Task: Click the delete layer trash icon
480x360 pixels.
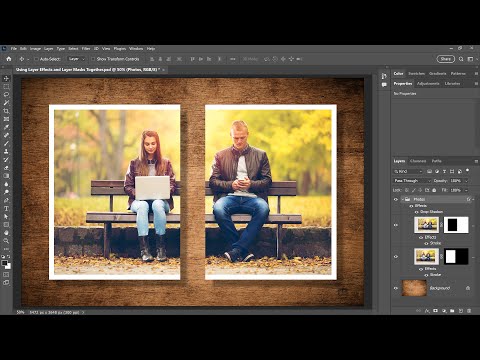Action: pos(469,311)
